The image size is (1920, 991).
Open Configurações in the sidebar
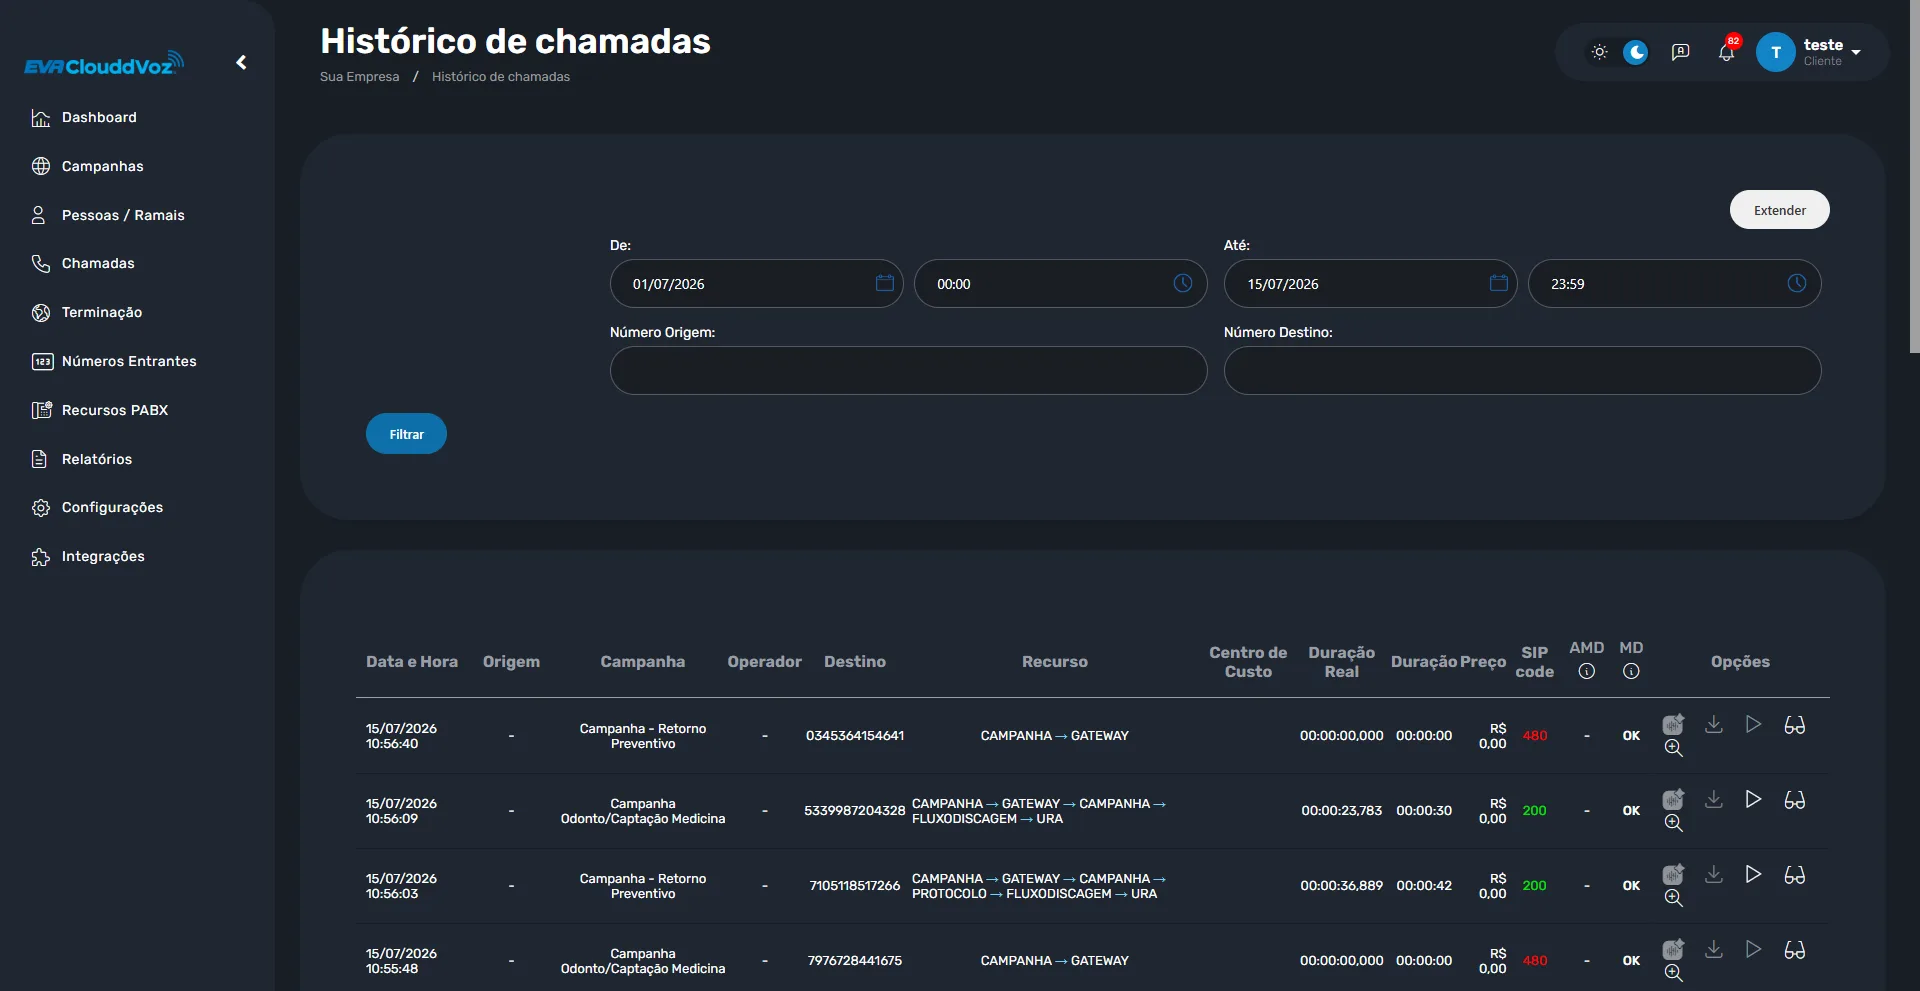(x=112, y=507)
